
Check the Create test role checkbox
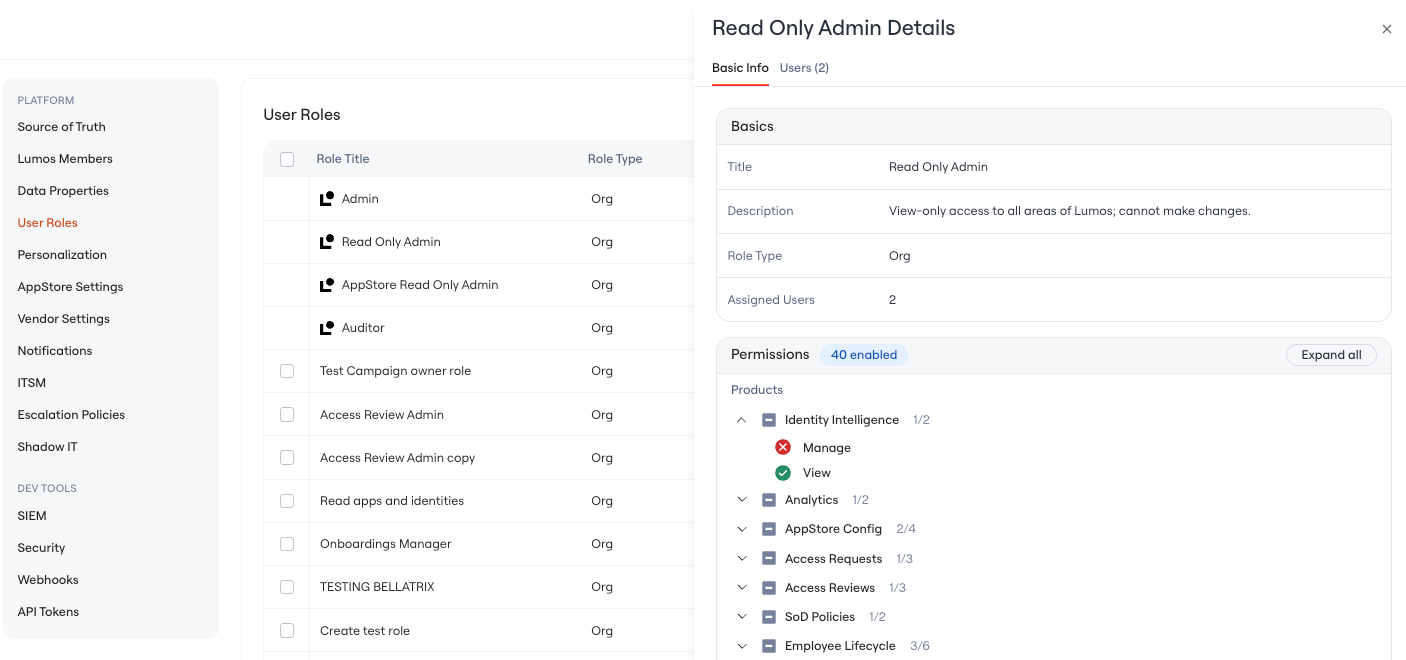[x=287, y=630]
